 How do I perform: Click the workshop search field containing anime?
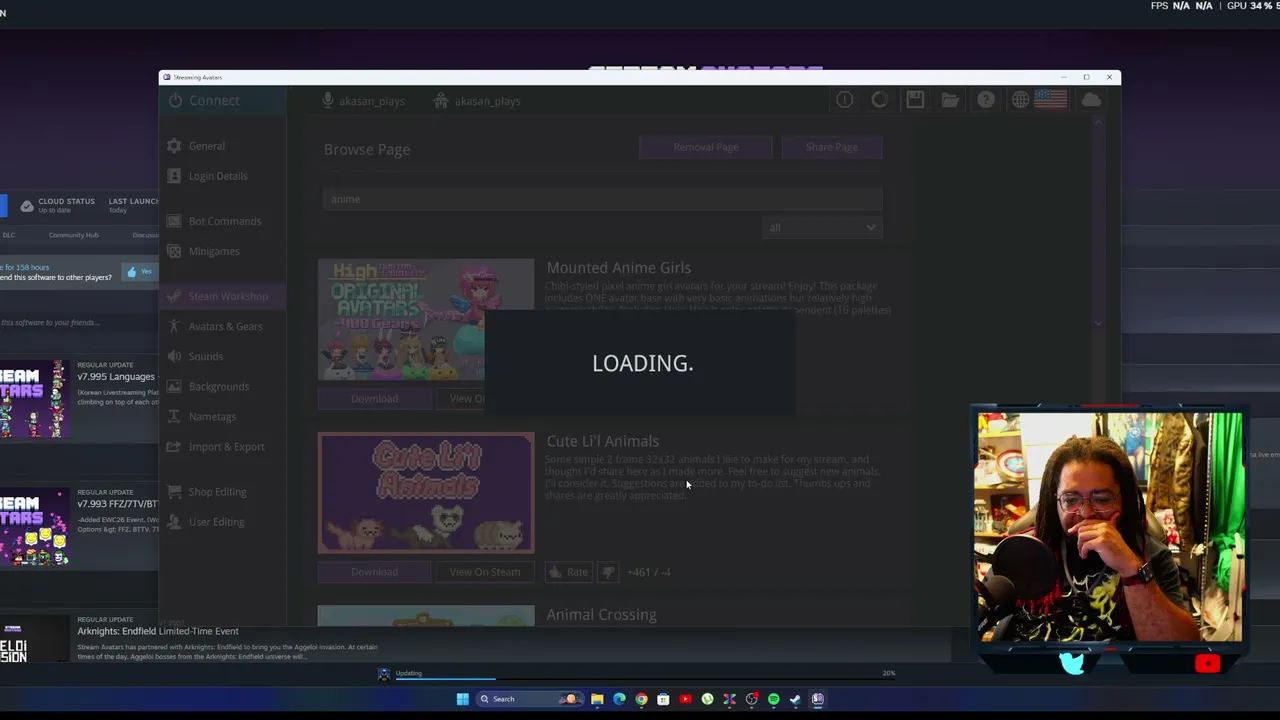tap(603, 199)
